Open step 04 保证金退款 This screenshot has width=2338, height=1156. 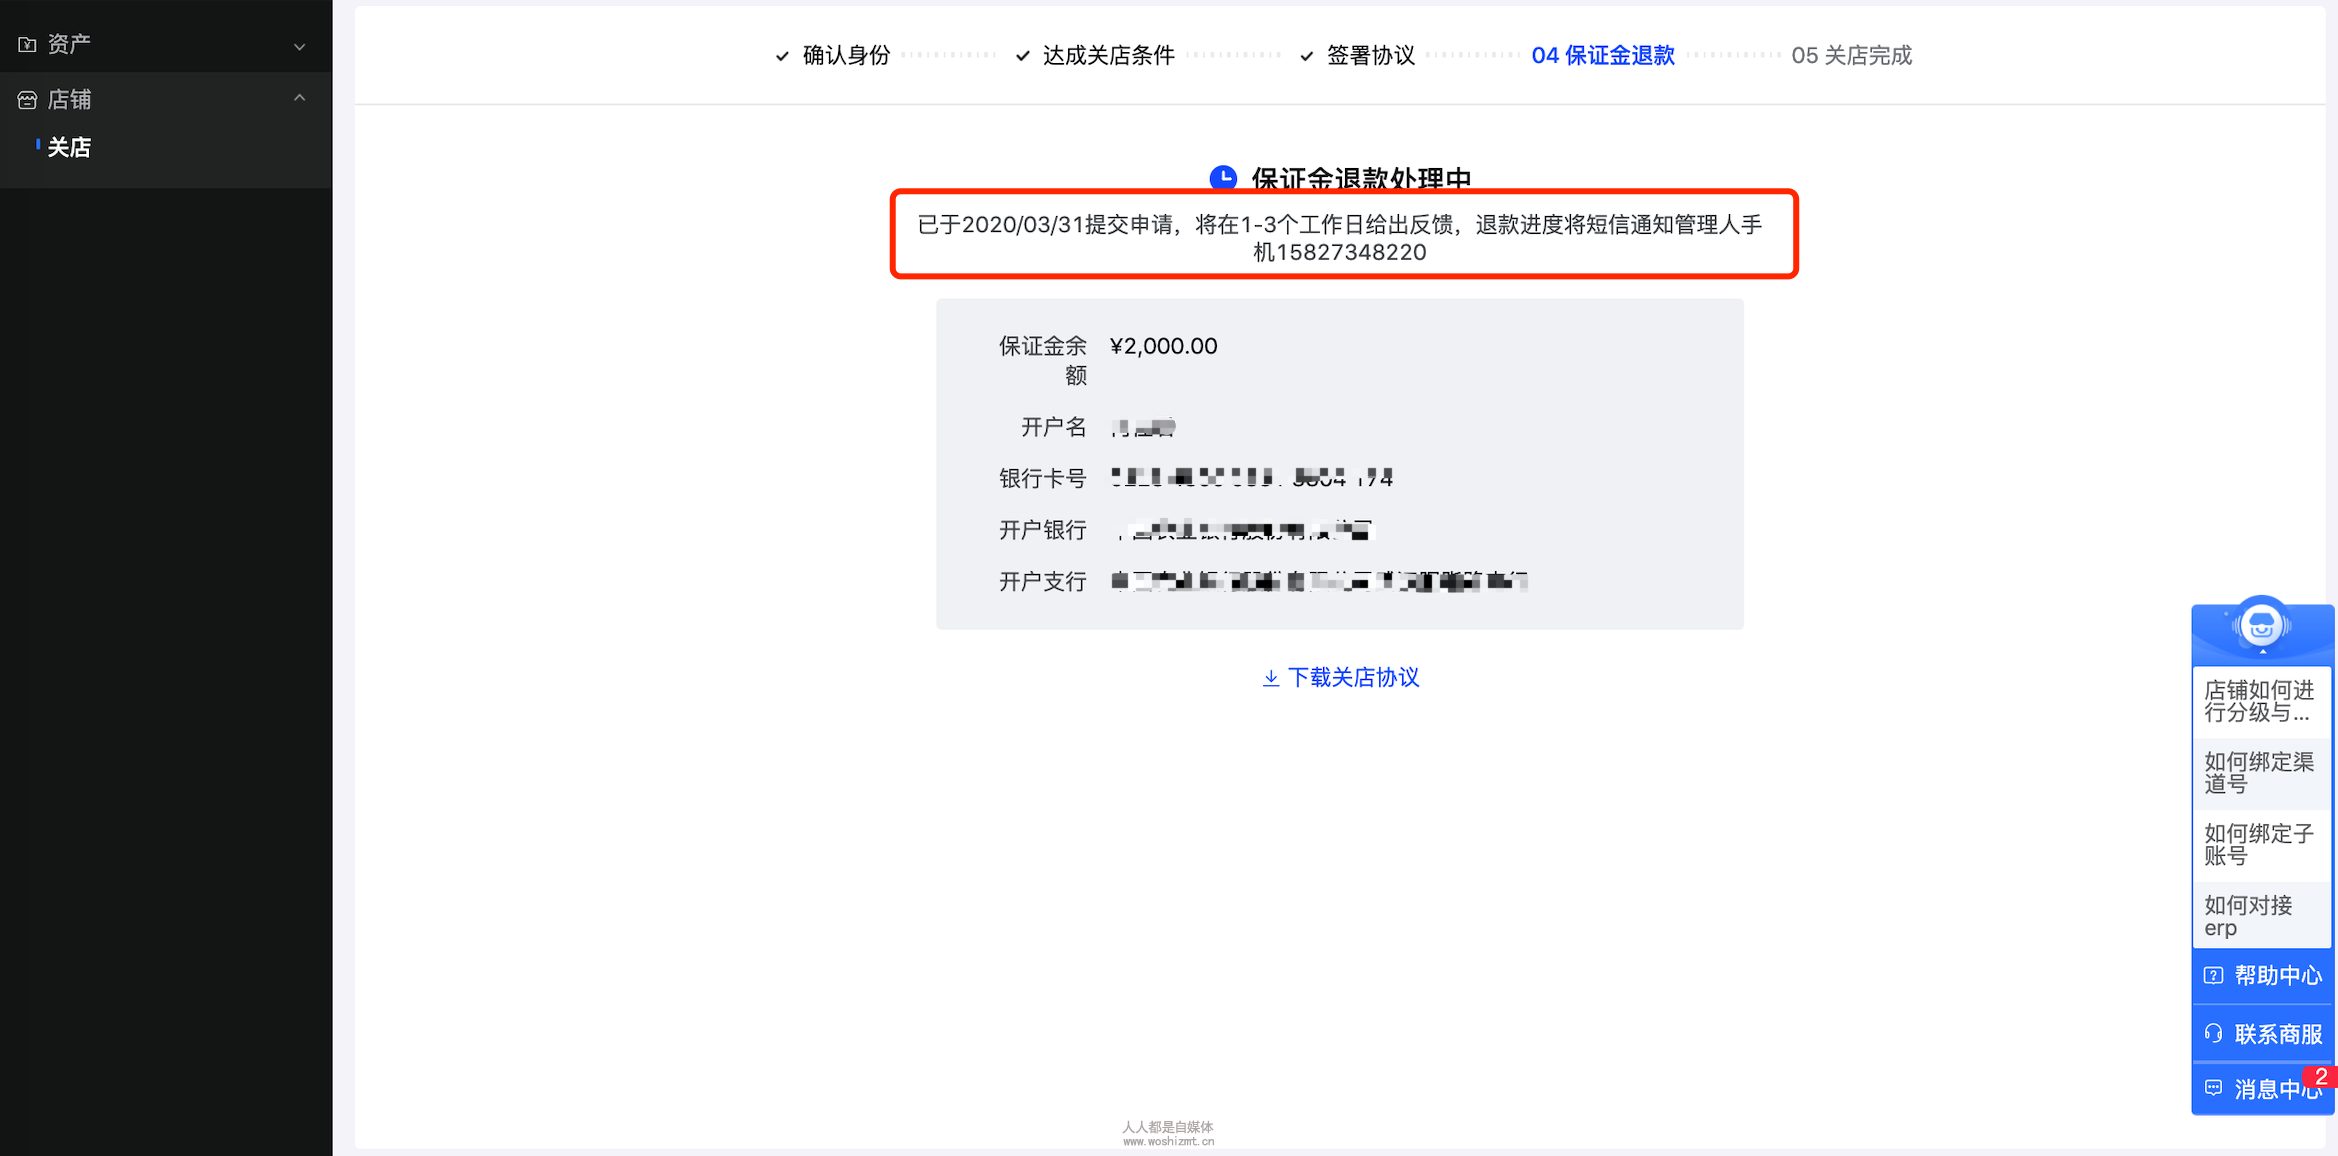tap(1603, 55)
